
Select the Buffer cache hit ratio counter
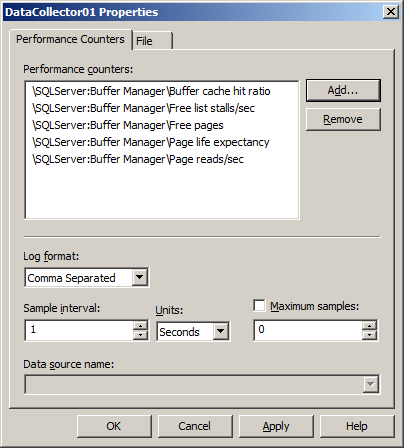151,91
